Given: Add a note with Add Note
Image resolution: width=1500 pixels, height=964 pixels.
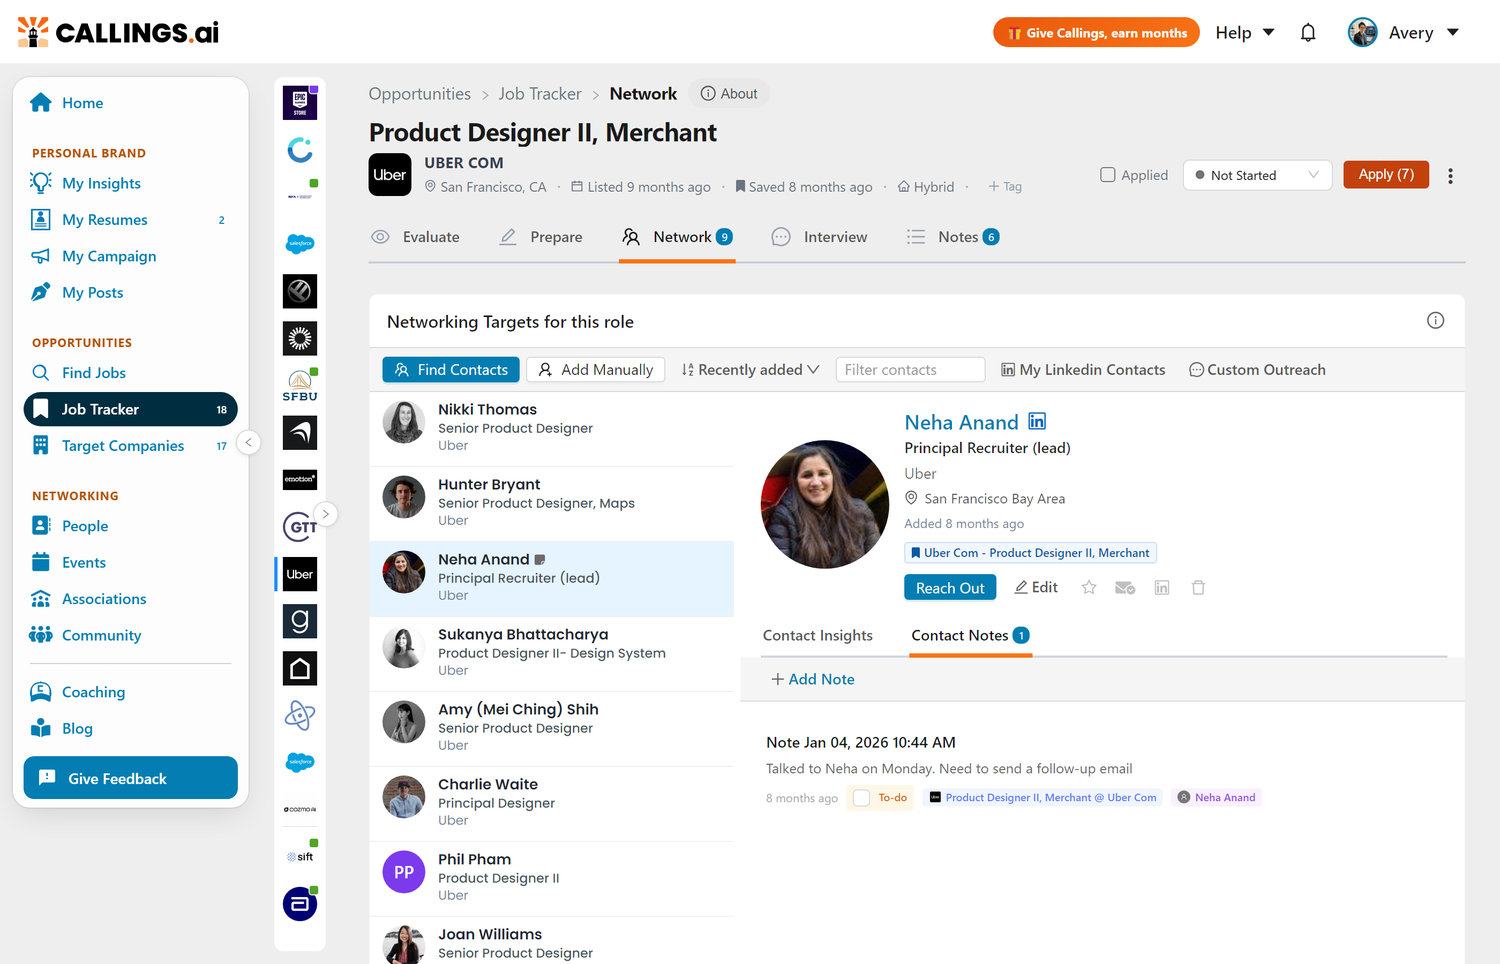Looking at the screenshot, I should pyautogui.click(x=813, y=680).
